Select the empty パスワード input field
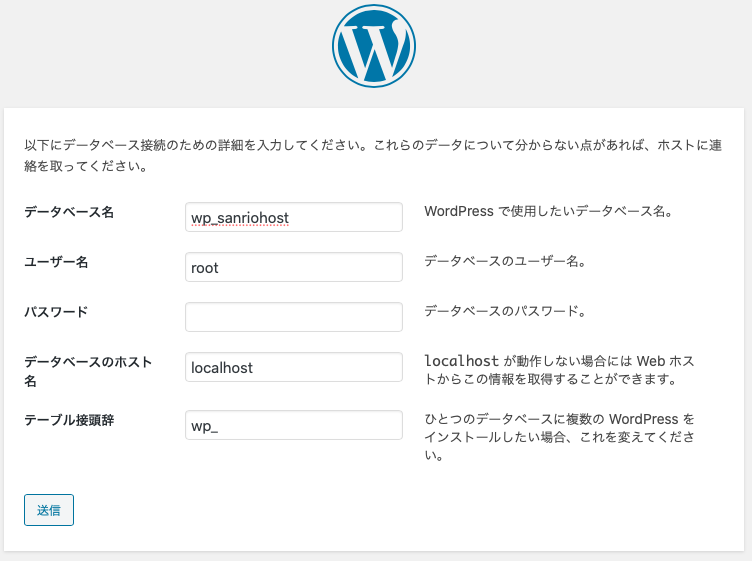 click(x=293, y=317)
